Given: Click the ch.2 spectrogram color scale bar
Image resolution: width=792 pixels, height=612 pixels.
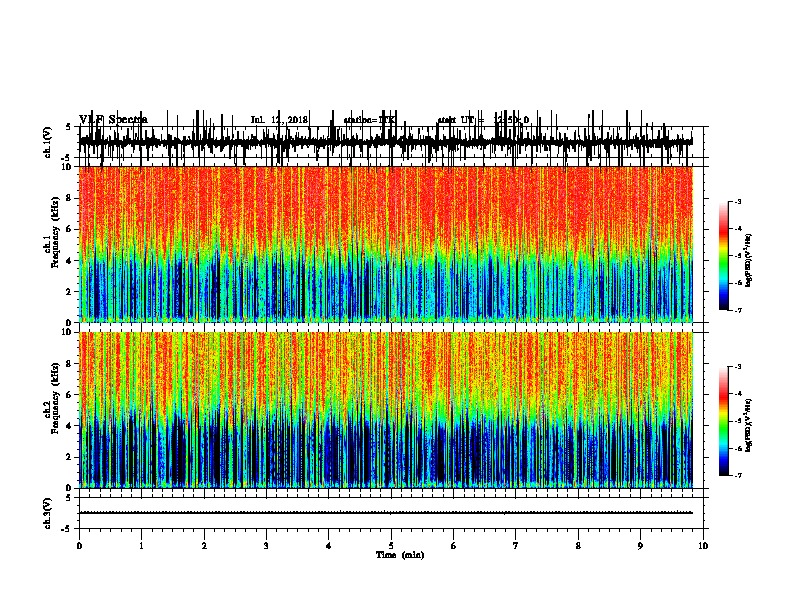Looking at the screenshot, I should click(x=723, y=421).
